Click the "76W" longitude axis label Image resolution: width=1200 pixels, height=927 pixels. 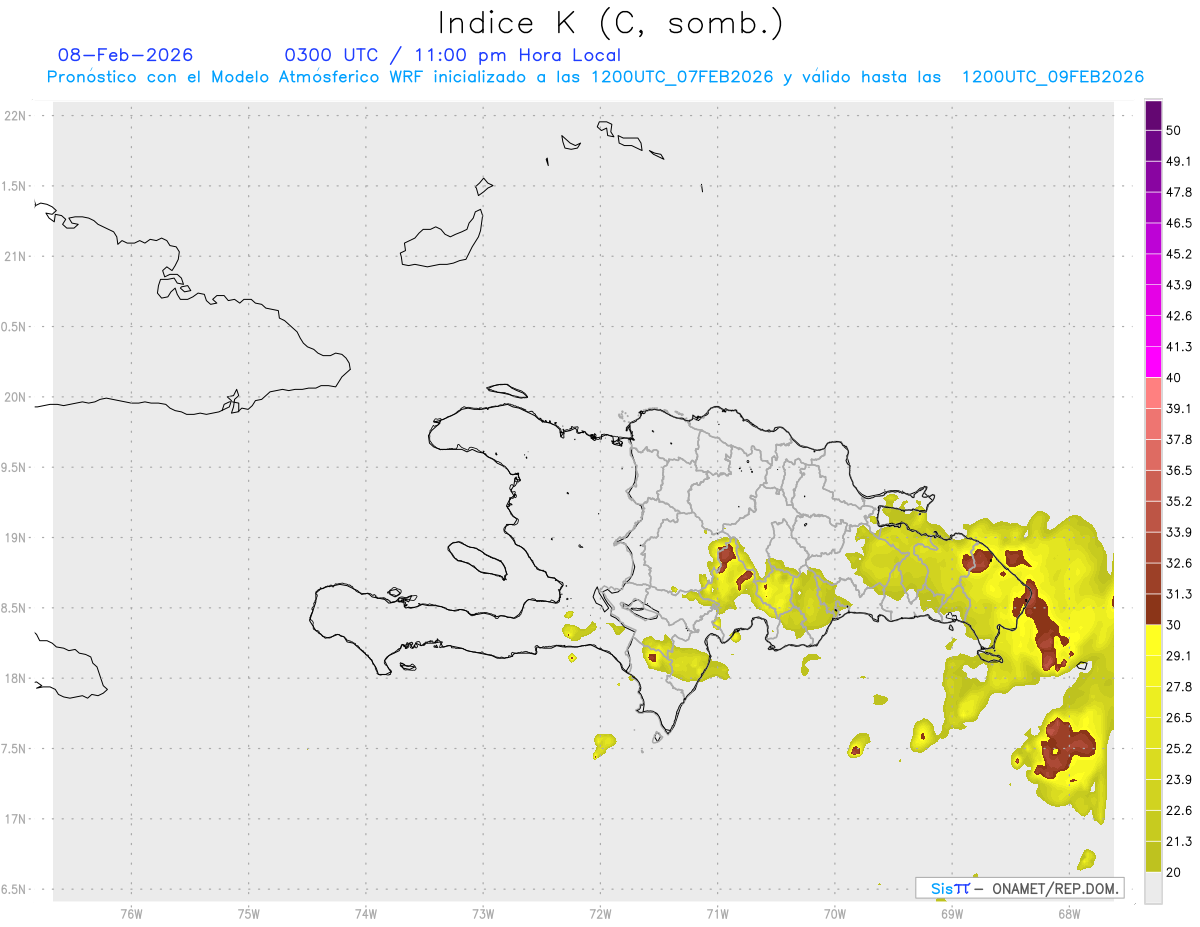point(131,913)
